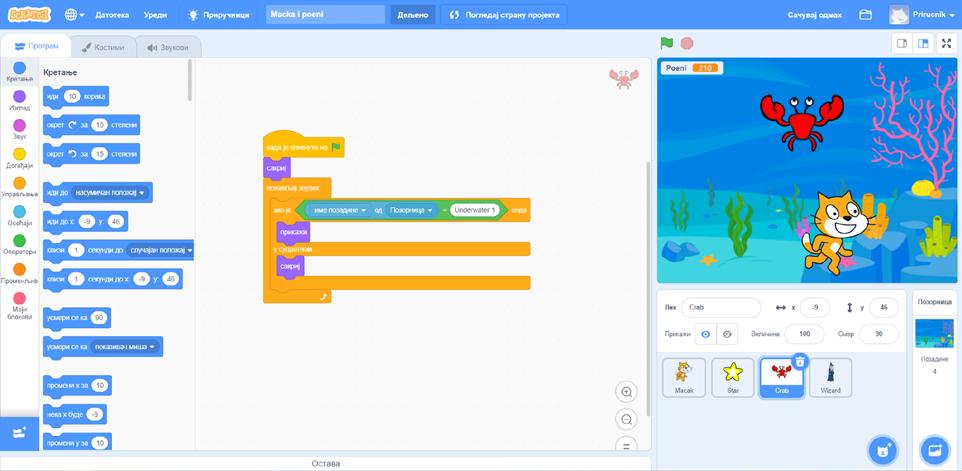The image size is (962, 471).
Task: Click the rotate counterclockwise block icon
Action: [x=72, y=153]
